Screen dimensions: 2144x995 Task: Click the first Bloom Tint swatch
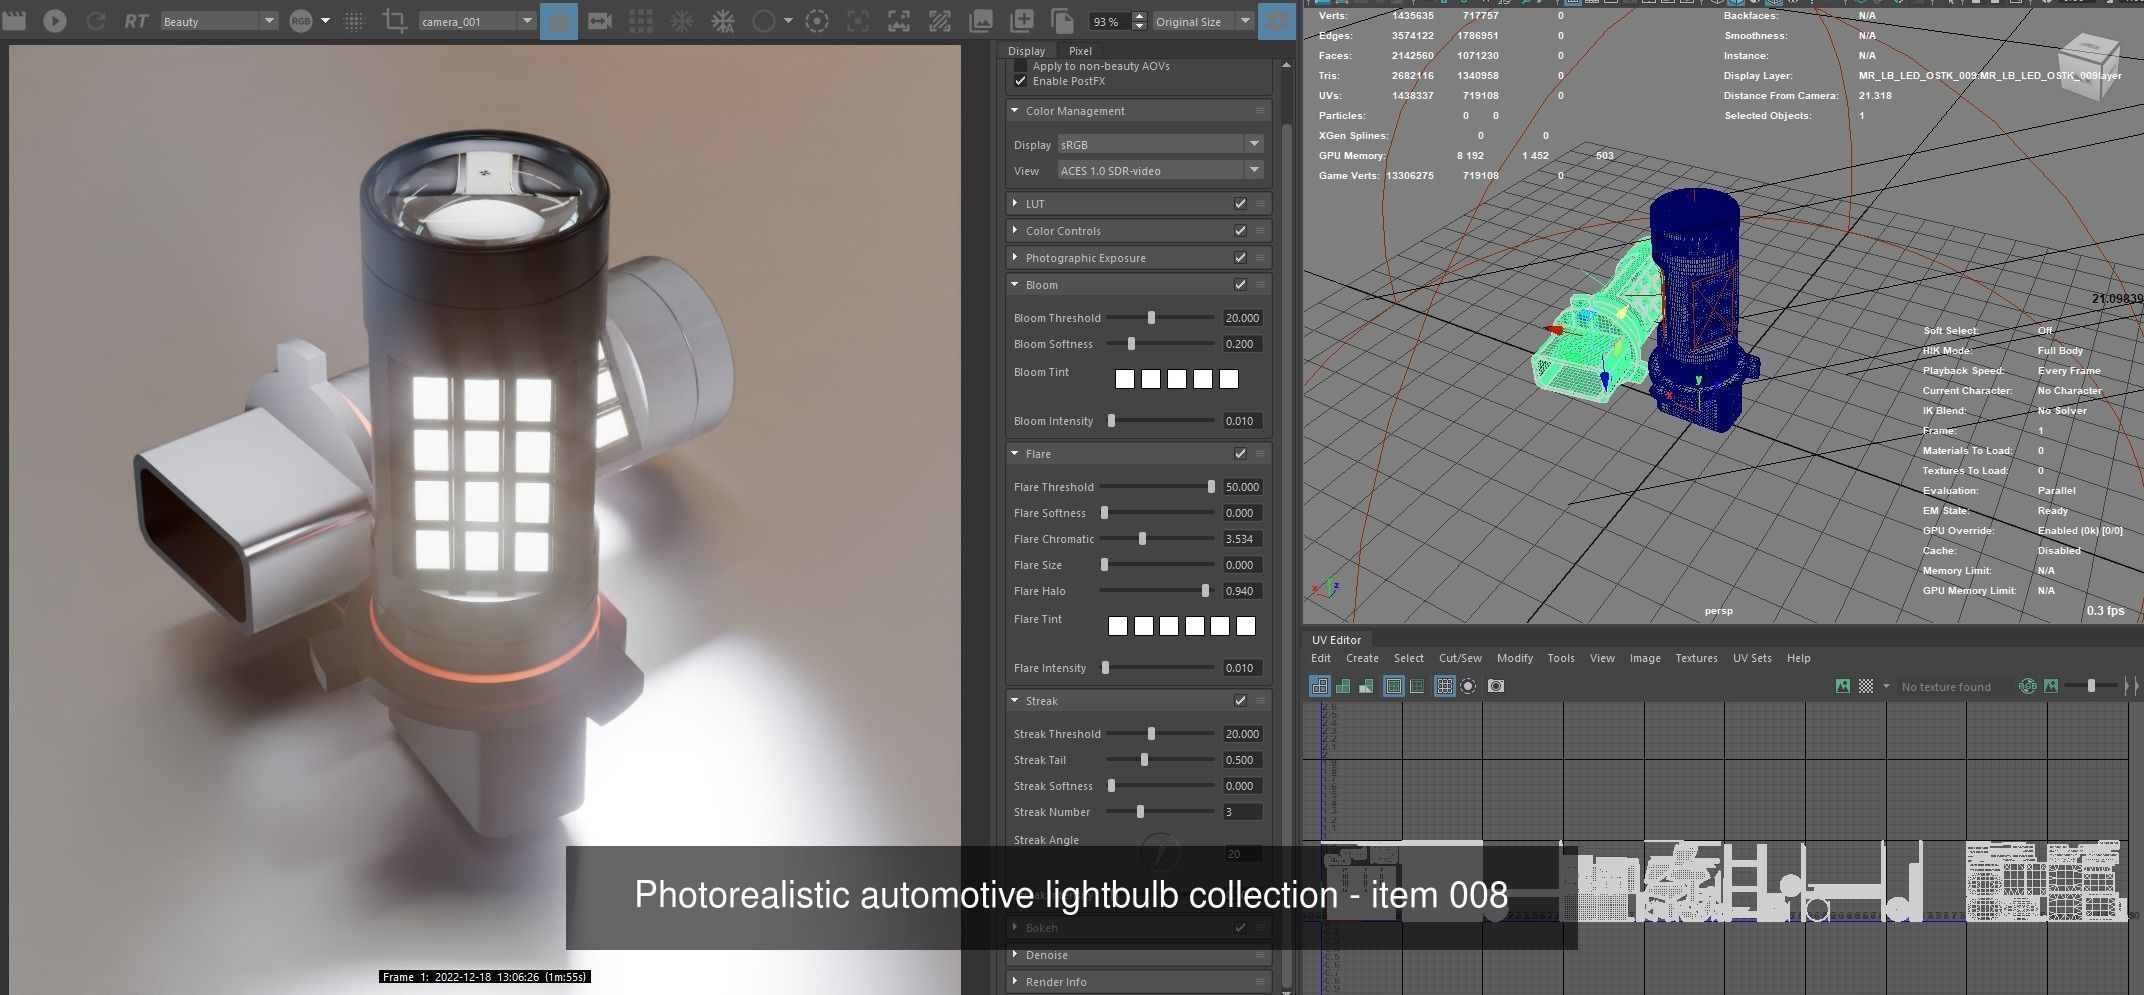coord(1125,379)
